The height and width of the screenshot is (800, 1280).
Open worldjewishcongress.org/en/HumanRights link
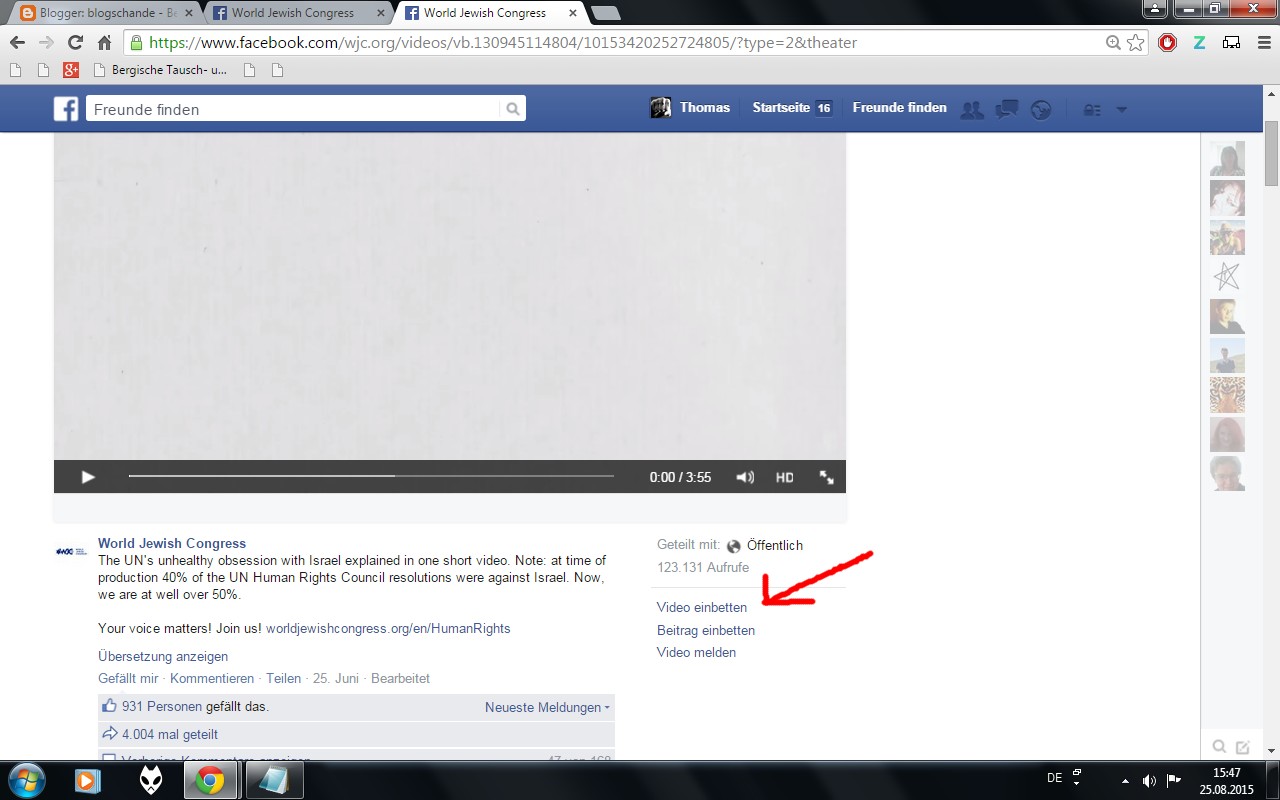[x=388, y=629]
